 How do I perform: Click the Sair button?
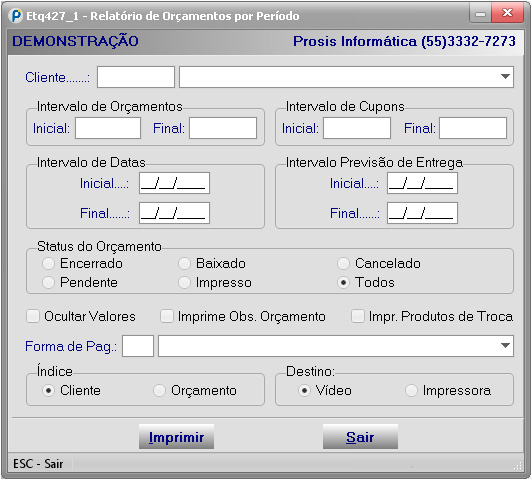tap(360, 437)
